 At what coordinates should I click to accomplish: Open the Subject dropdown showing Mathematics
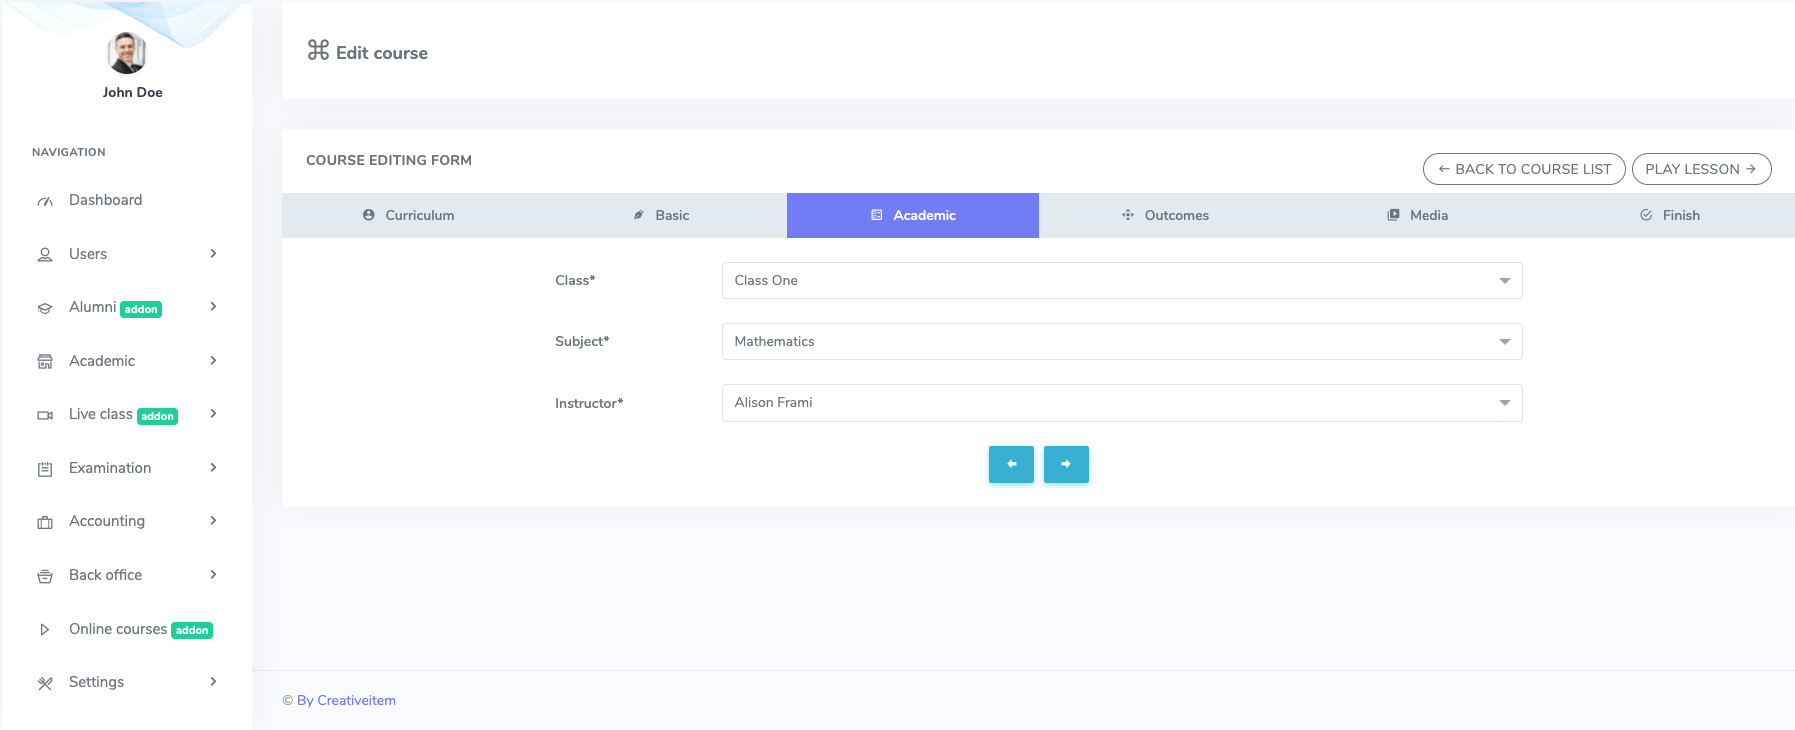(x=1121, y=342)
